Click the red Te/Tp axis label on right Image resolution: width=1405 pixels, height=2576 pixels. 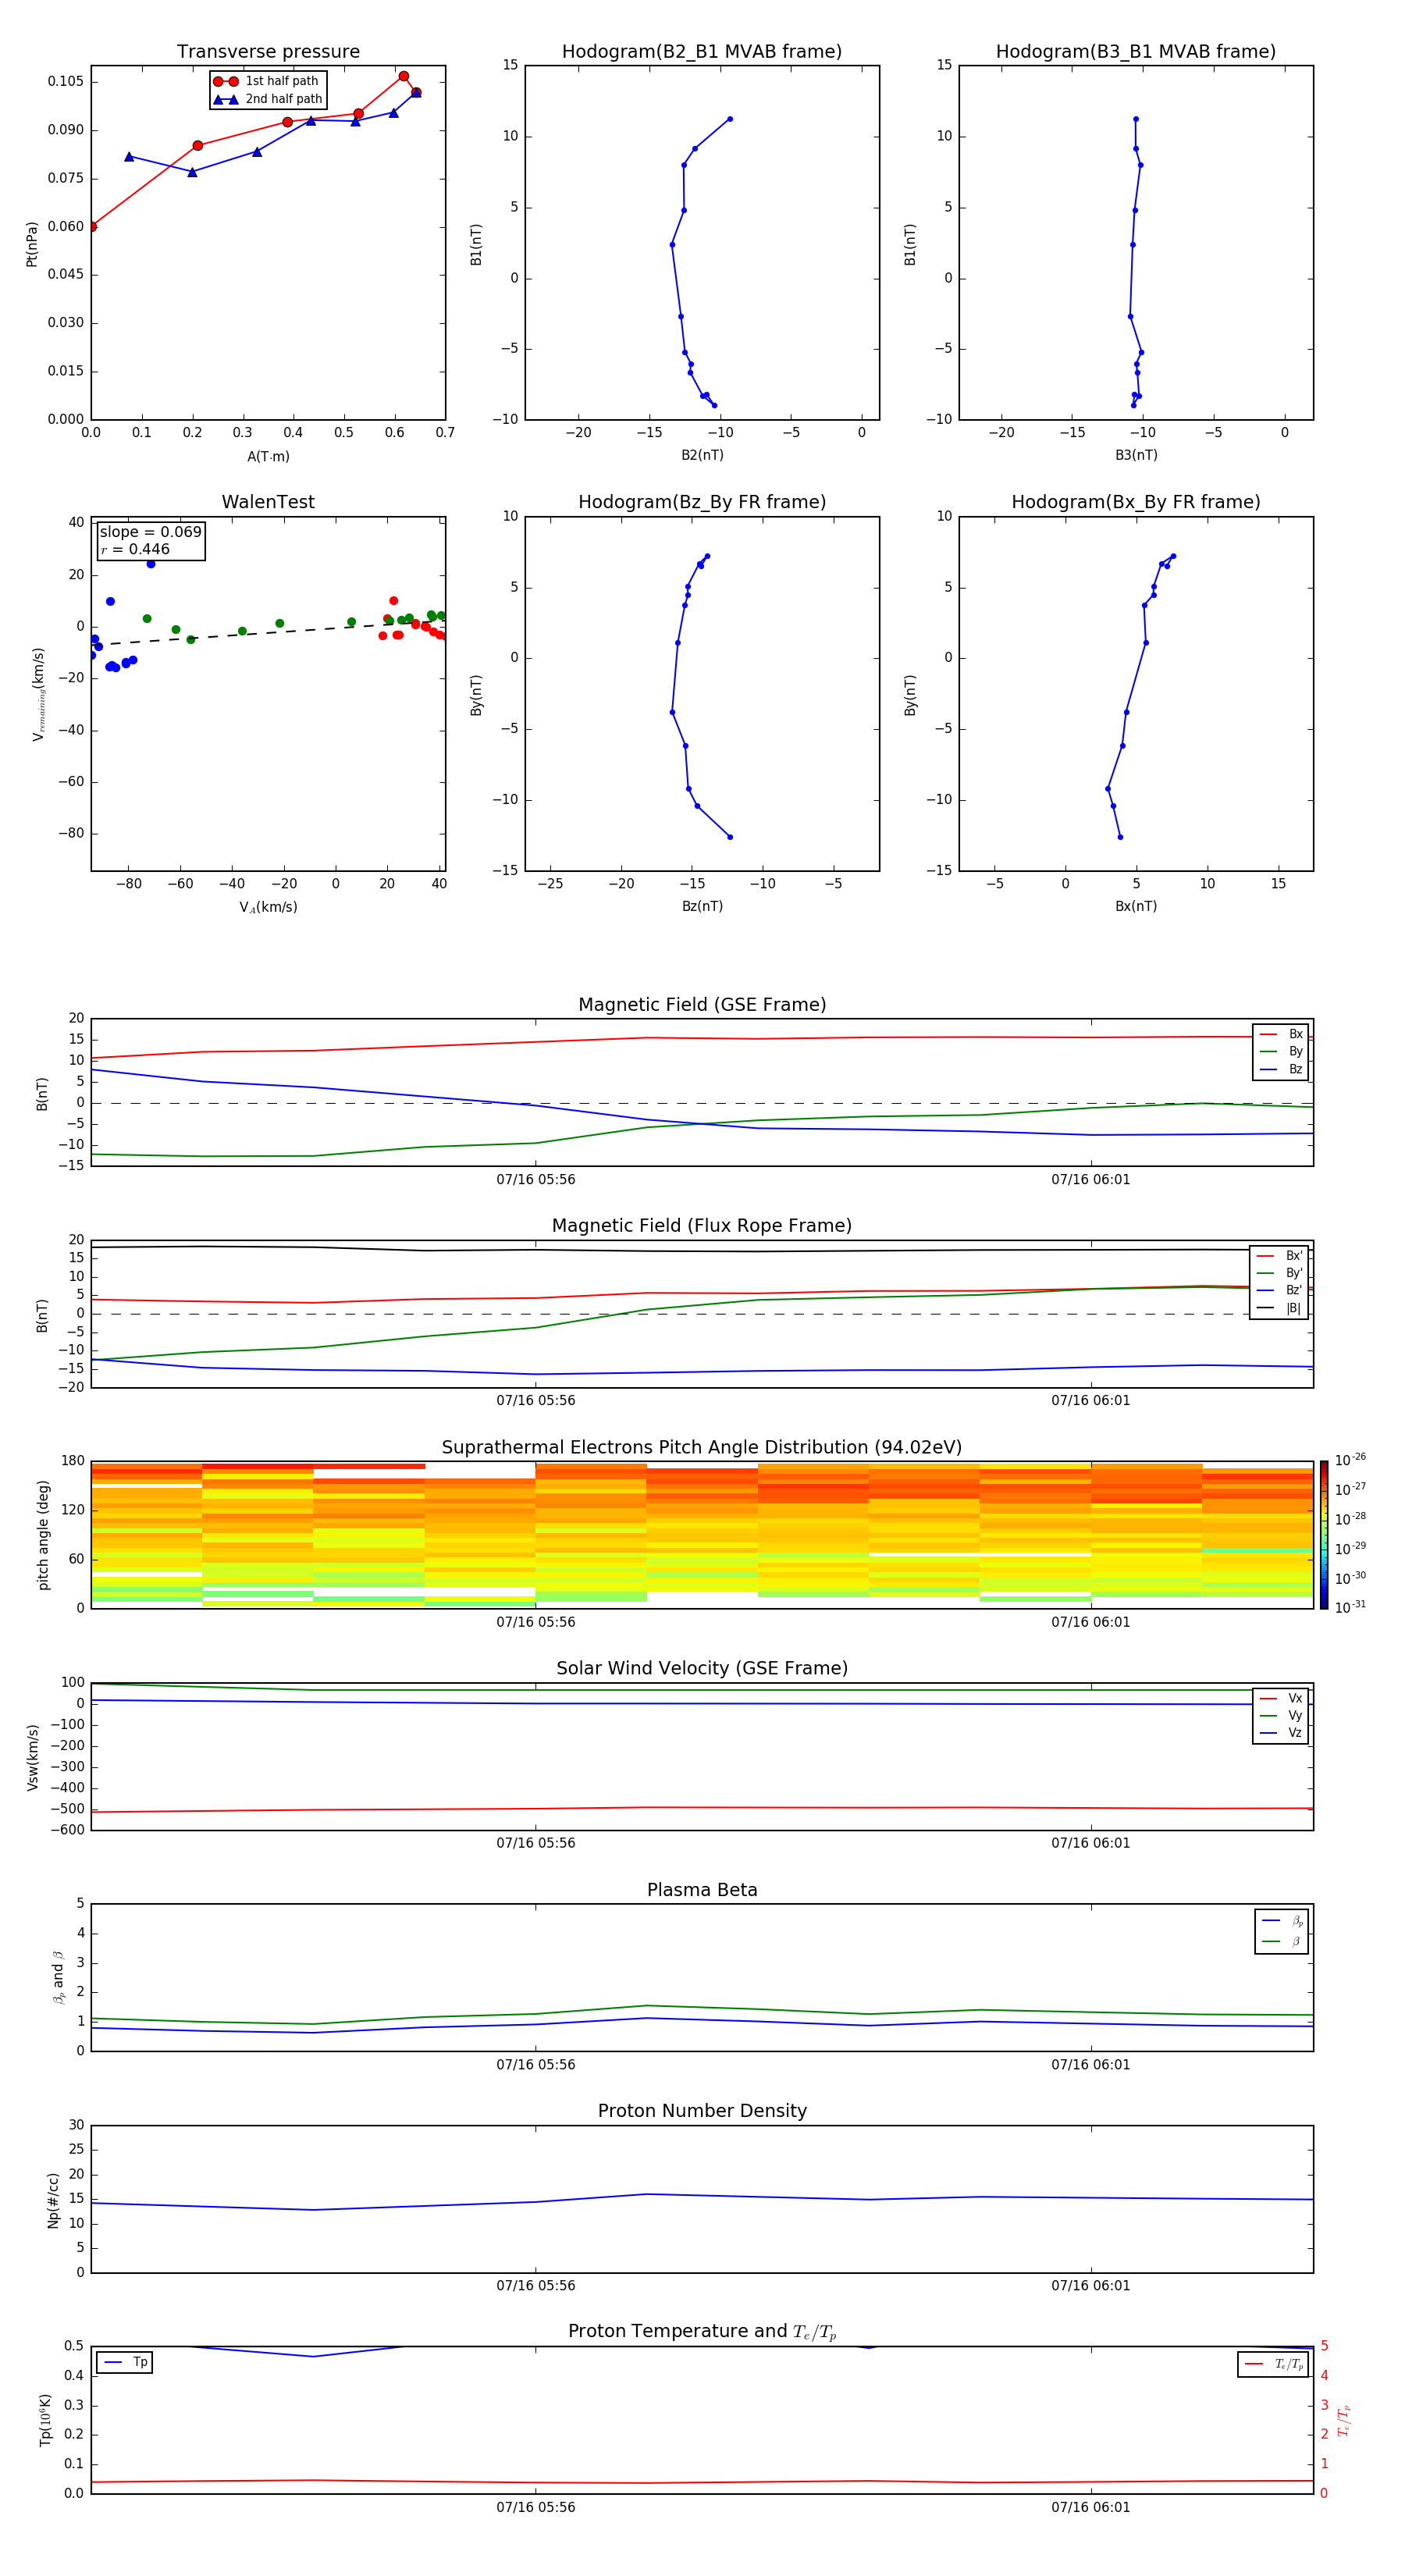[x=1344, y=2420]
